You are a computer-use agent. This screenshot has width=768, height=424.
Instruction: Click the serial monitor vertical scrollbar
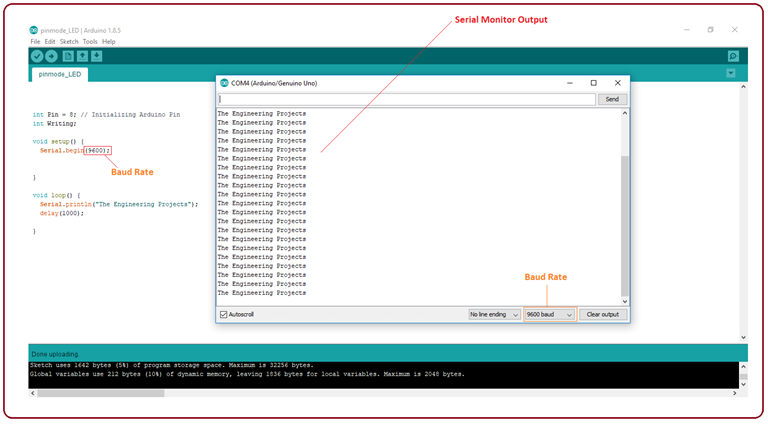coord(625,220)
